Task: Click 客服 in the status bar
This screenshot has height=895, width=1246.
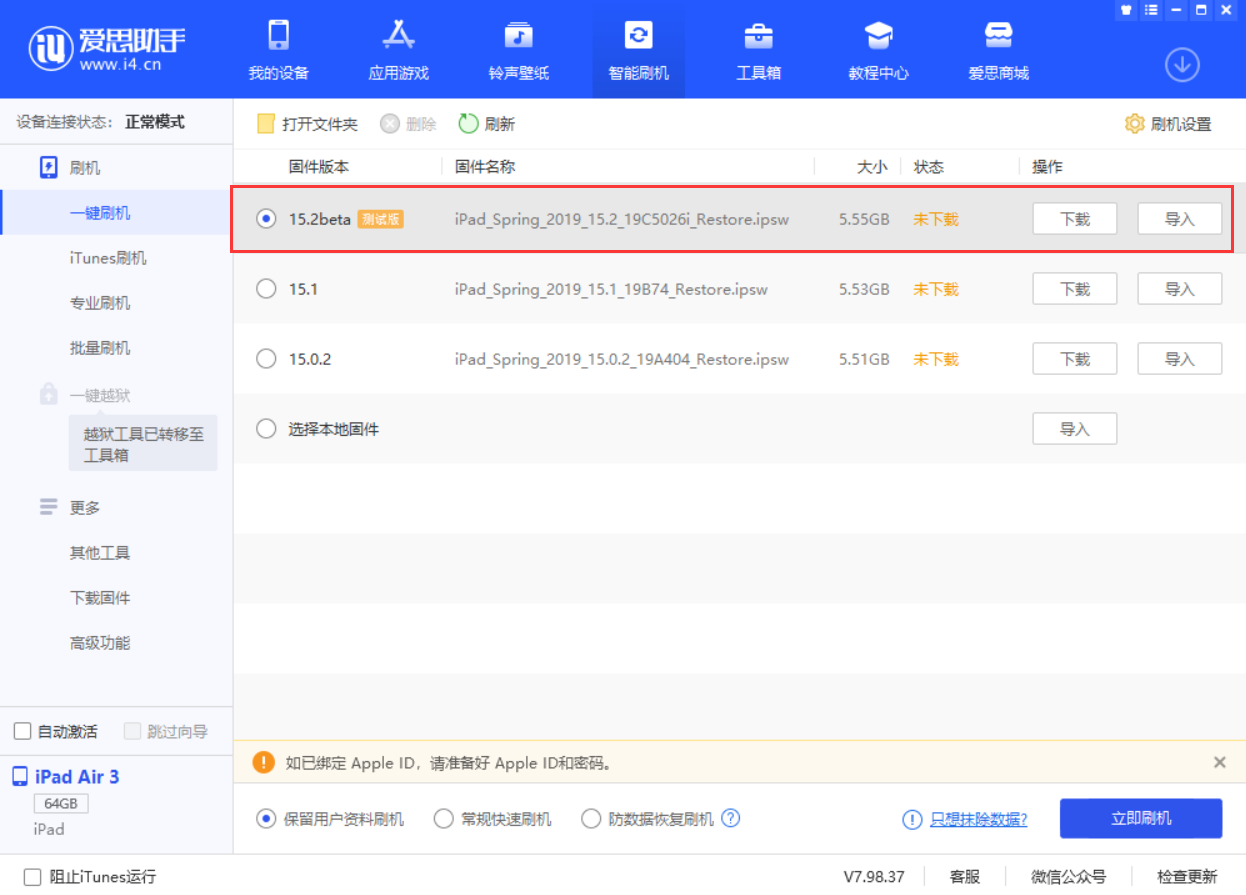Action: point(965,876)
